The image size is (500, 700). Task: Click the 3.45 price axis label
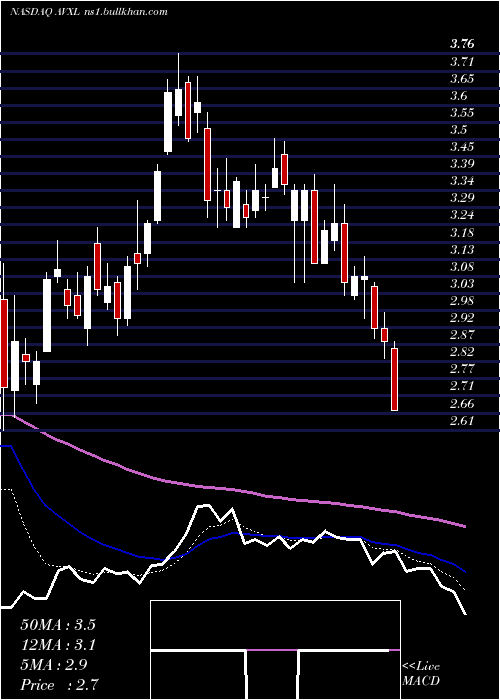pyautogui.click(x=462, y=147)
